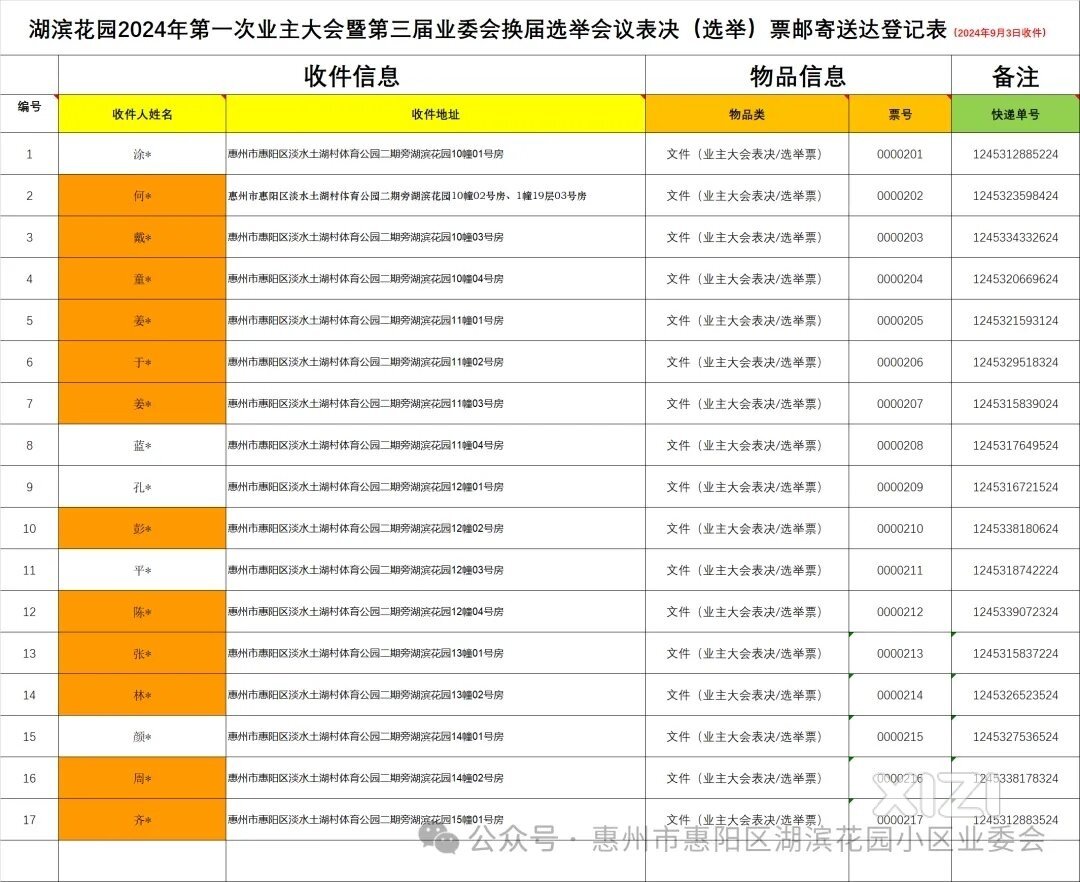The width and height of the screenshot is (1080, 882).
Task: Click ticket number 0000210
Action: click(900, 529)
